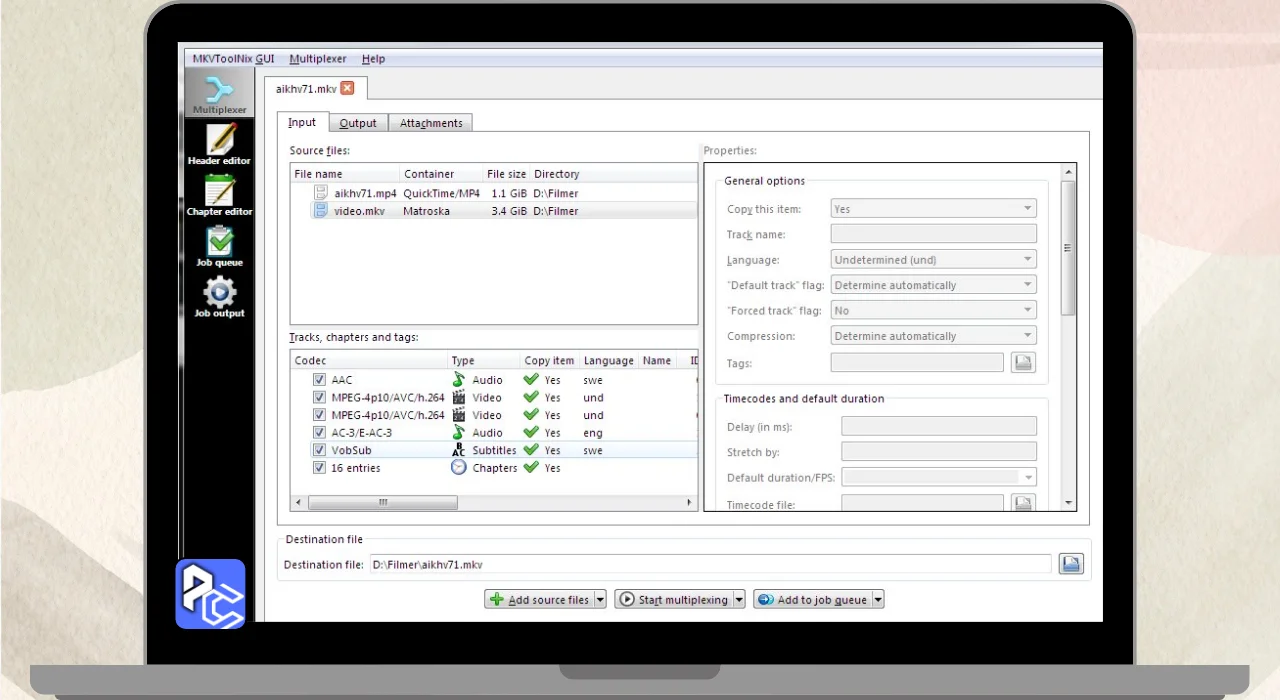Open the Compression dropdown
1280x700 pixels.
[933, 336]
